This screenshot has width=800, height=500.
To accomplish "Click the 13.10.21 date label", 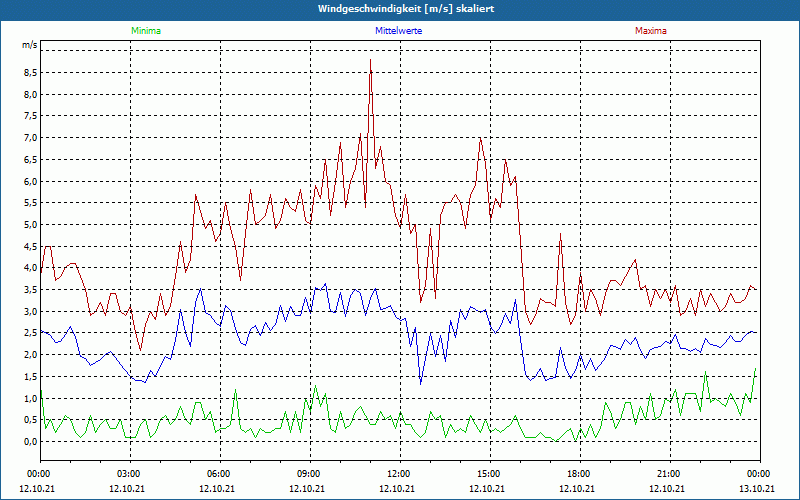I will point(757,488).
